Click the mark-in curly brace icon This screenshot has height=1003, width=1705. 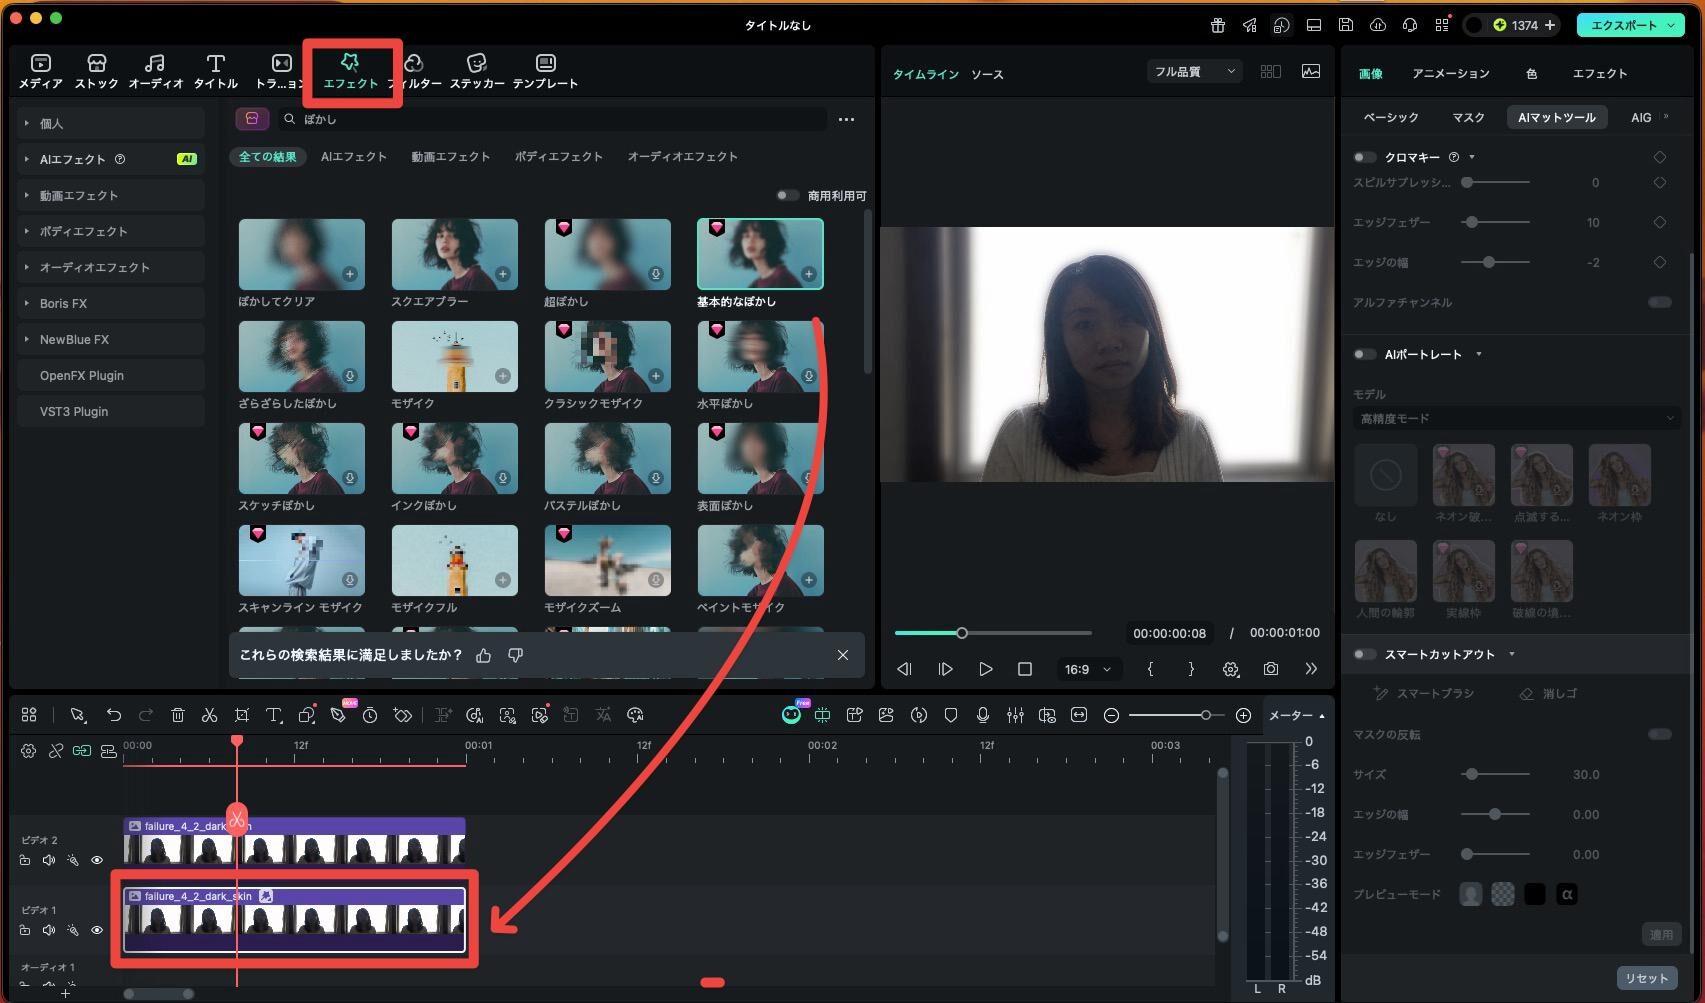1151,669
